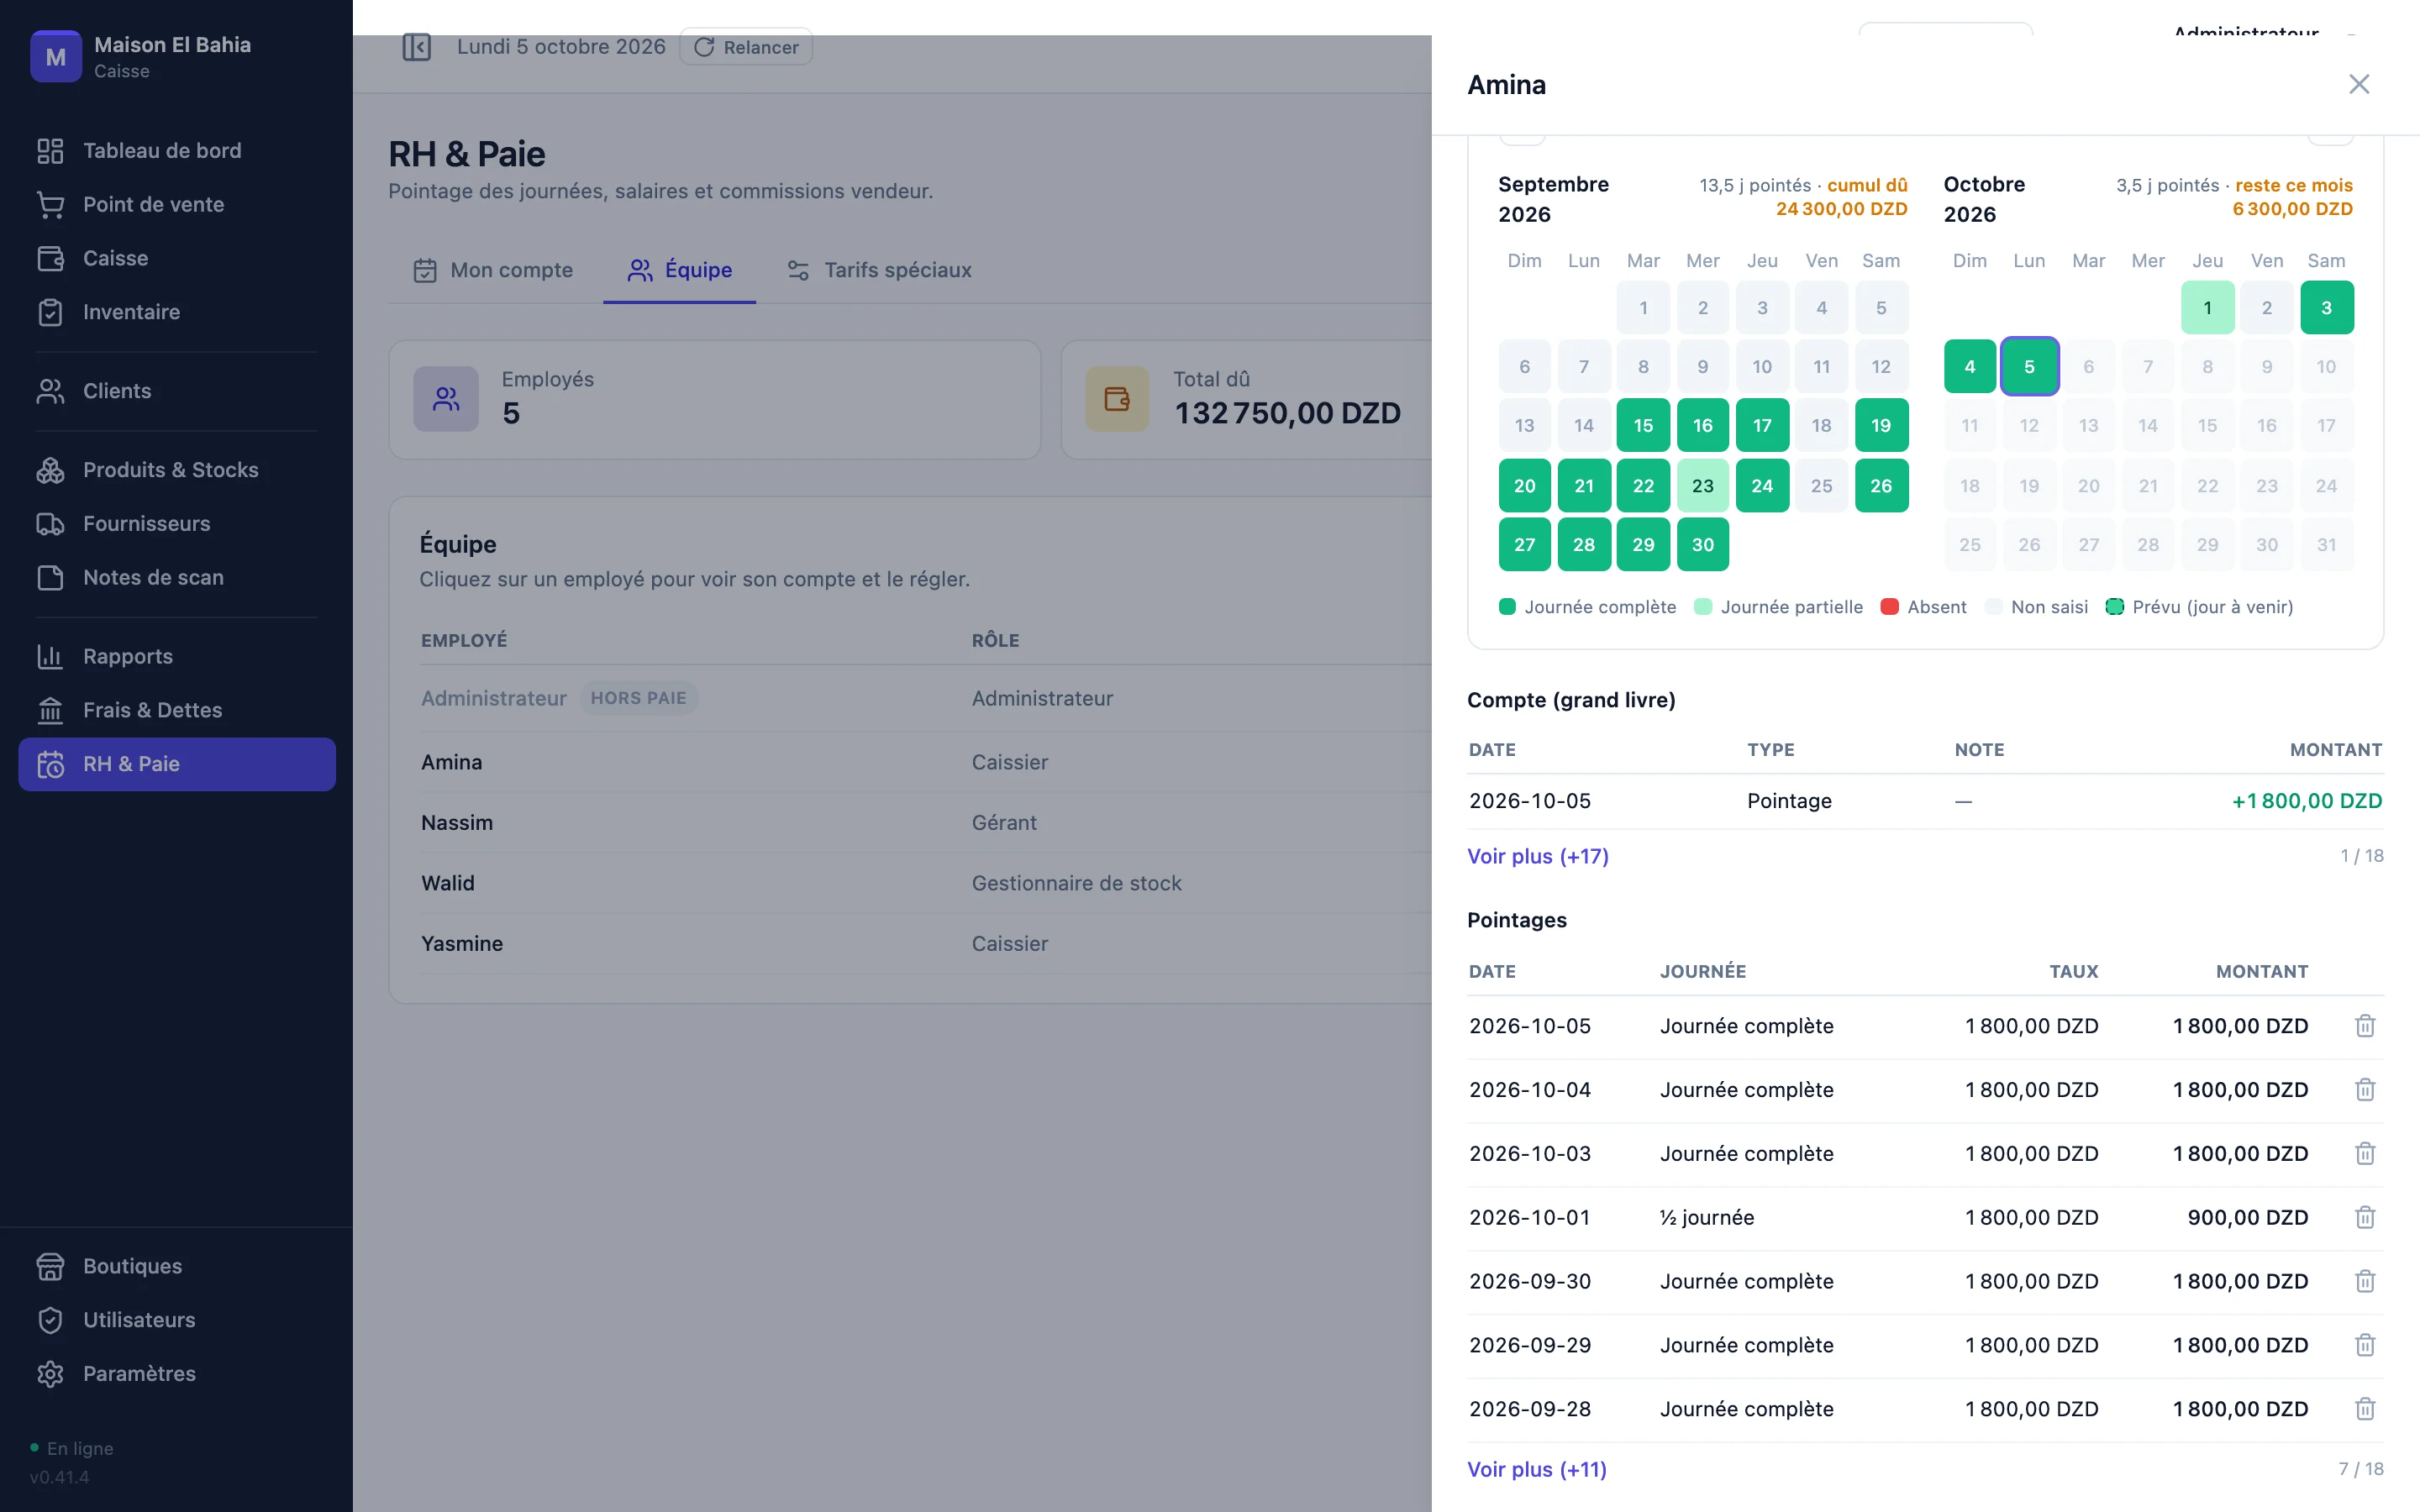
Task: Open Rapports in the sidebar
Action: pos(177,658)
